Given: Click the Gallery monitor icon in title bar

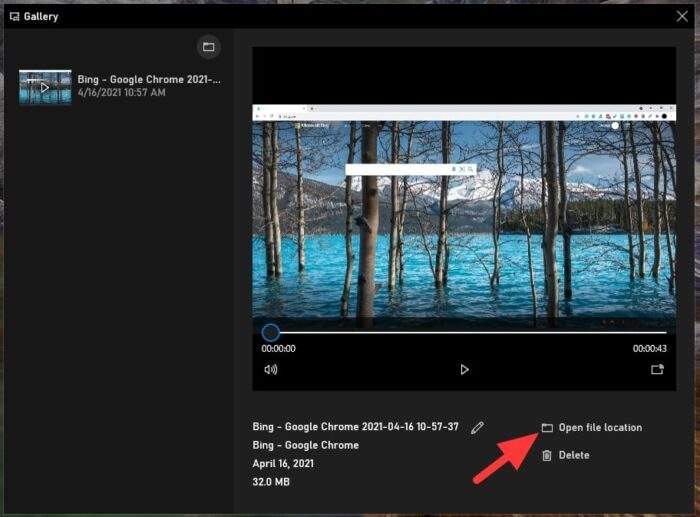Looking at the screenshot, I should coord(14,17).
